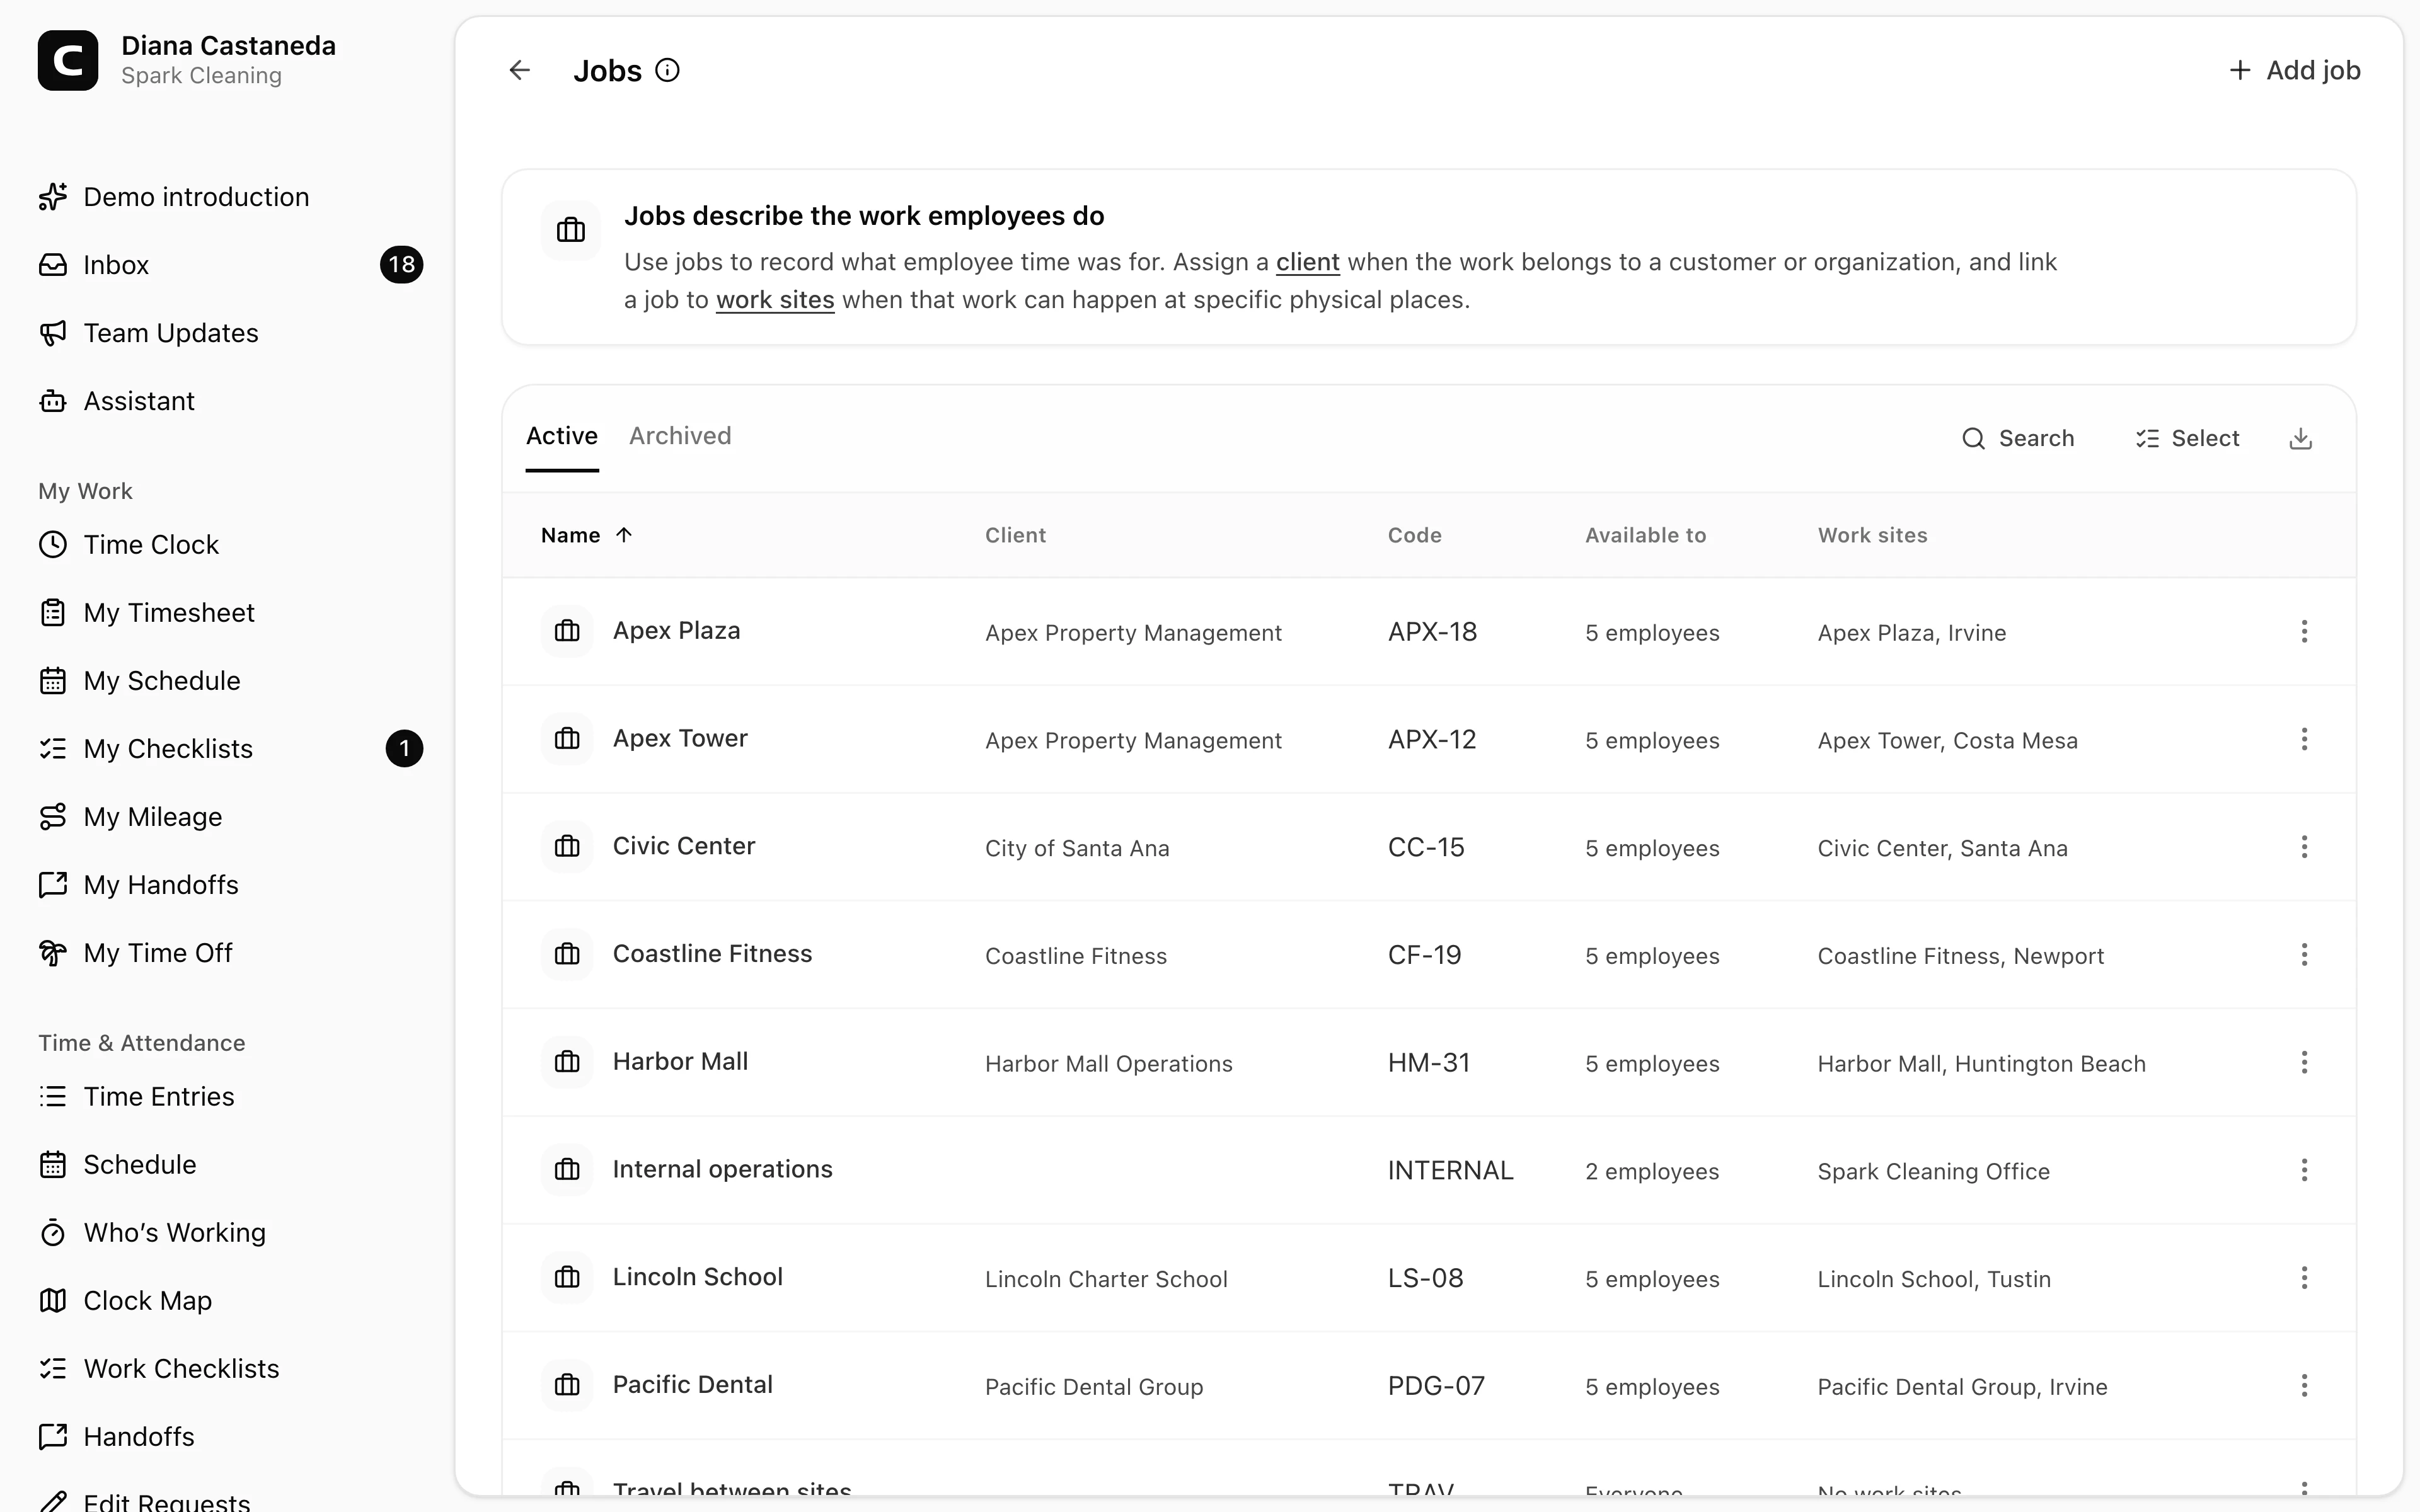This screenshot has width=2420, height=1512.
Task: Sort by Name column header
Action: [586, 535]
